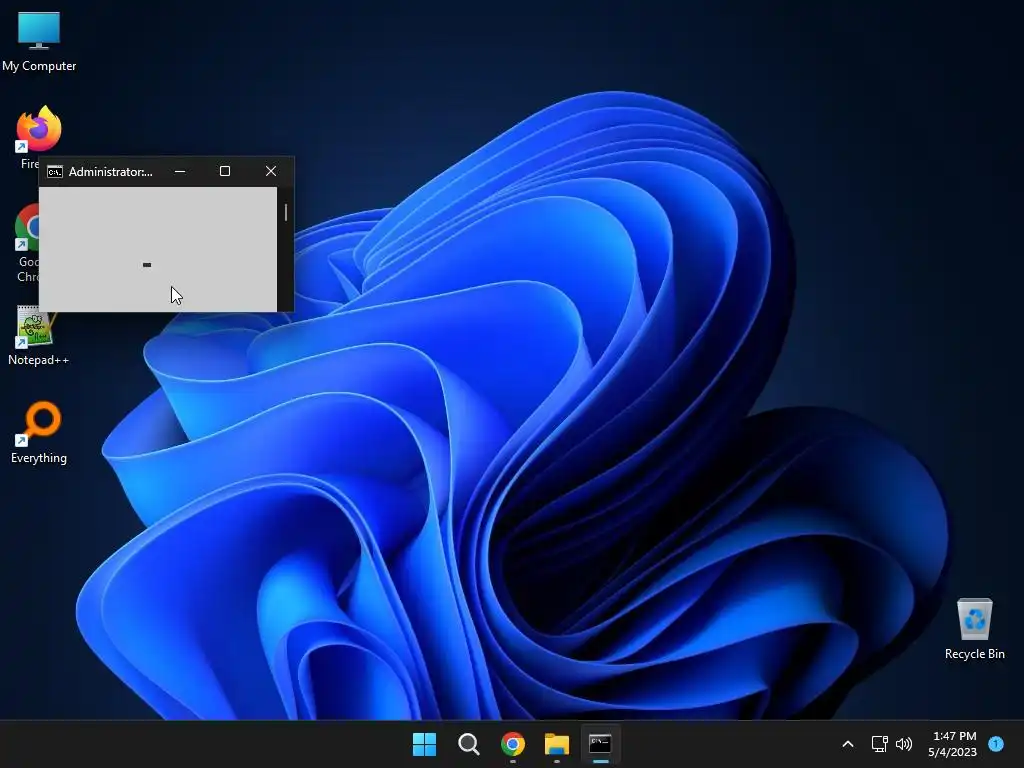Open the notification badge in tray

pos(996,743)
